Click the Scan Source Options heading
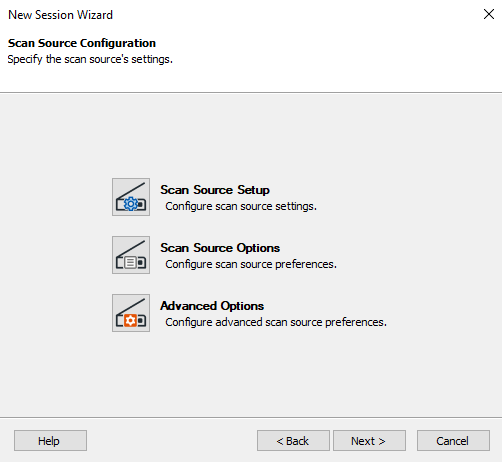Image resolution: width=502 pixels, height=462 pixels. (x=220, y=248)
